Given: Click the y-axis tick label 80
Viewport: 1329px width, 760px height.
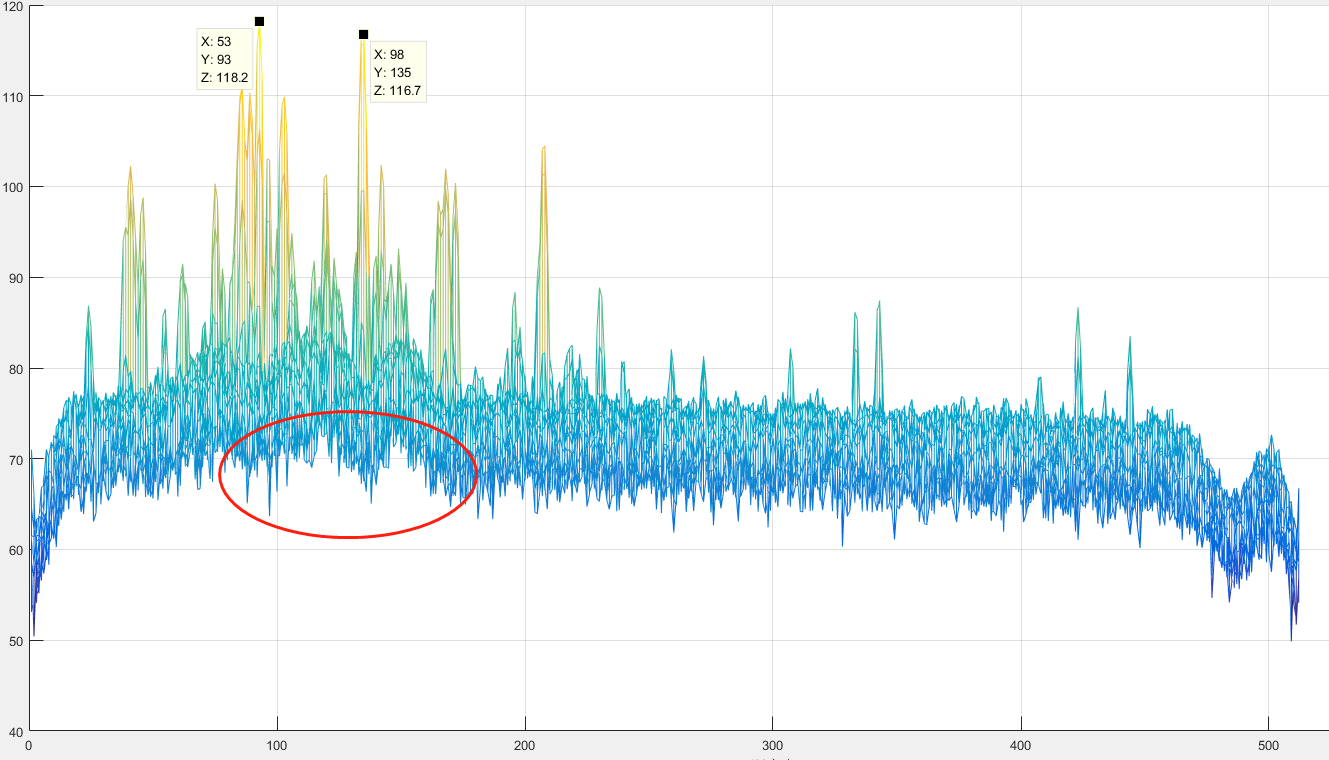Looking at the screenshot, I should 15,369.
